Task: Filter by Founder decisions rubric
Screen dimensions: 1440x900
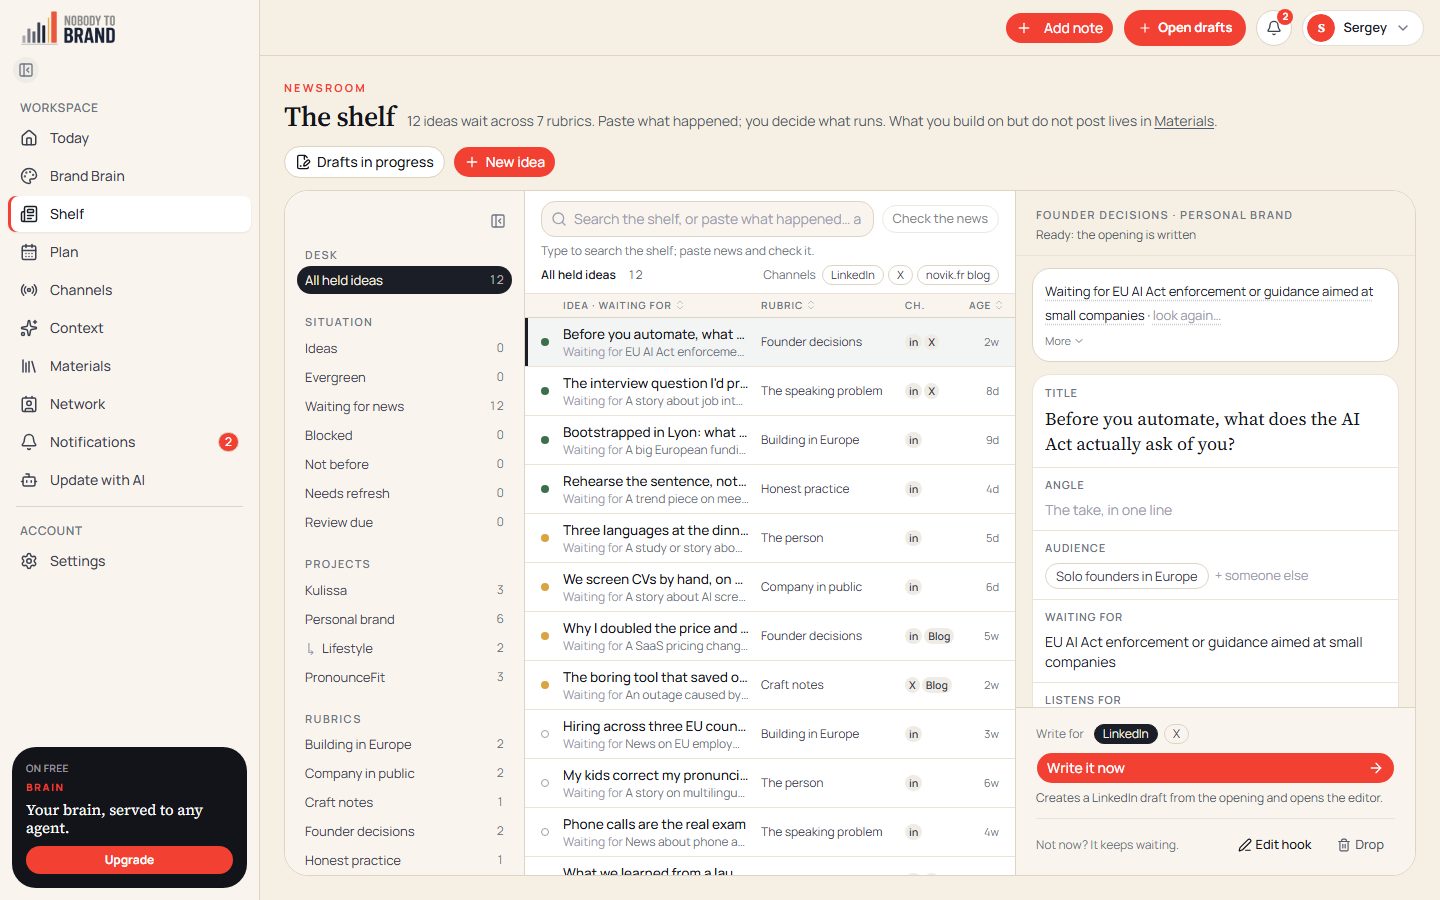Action: 404,831
